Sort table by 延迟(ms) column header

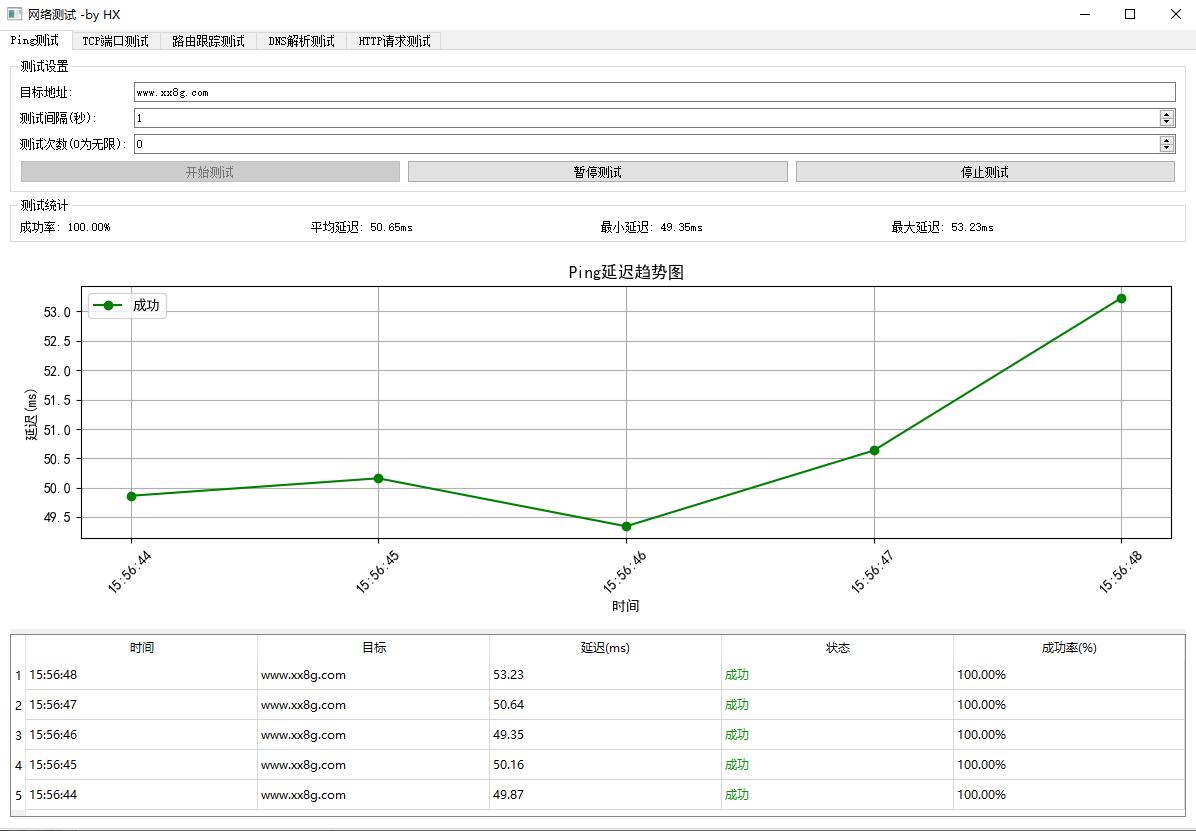605,648
